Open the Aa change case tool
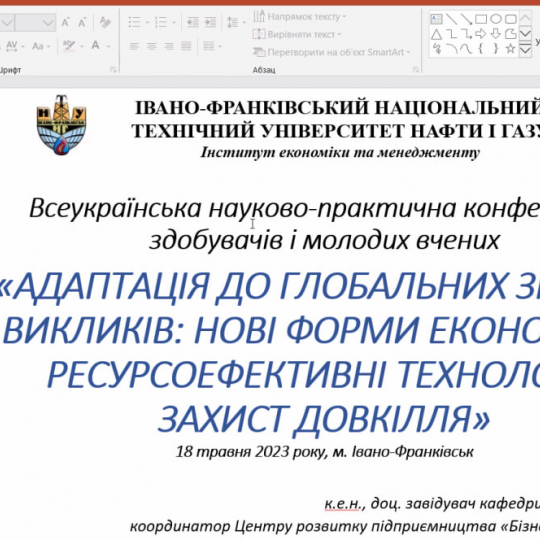540x540 pixels. (x=37, y=46)
